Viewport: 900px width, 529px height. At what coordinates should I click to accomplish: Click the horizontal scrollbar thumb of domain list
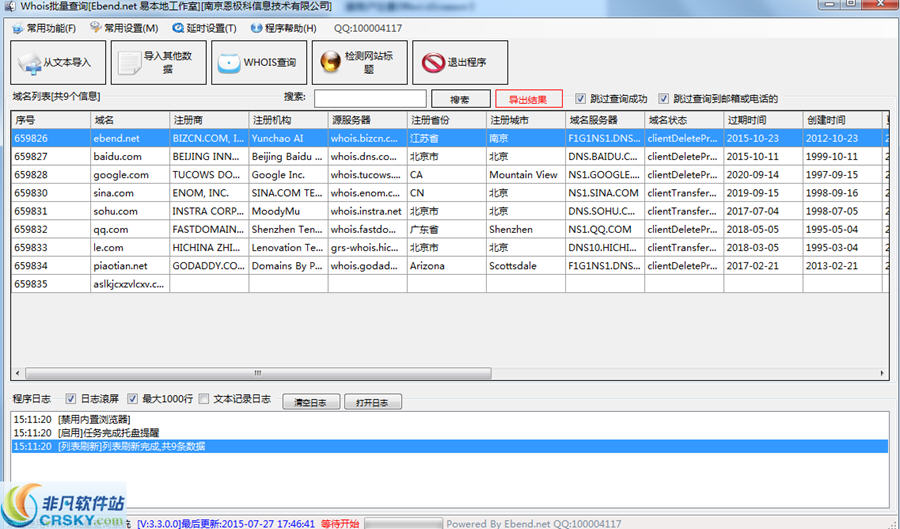(x=258, y=374)
